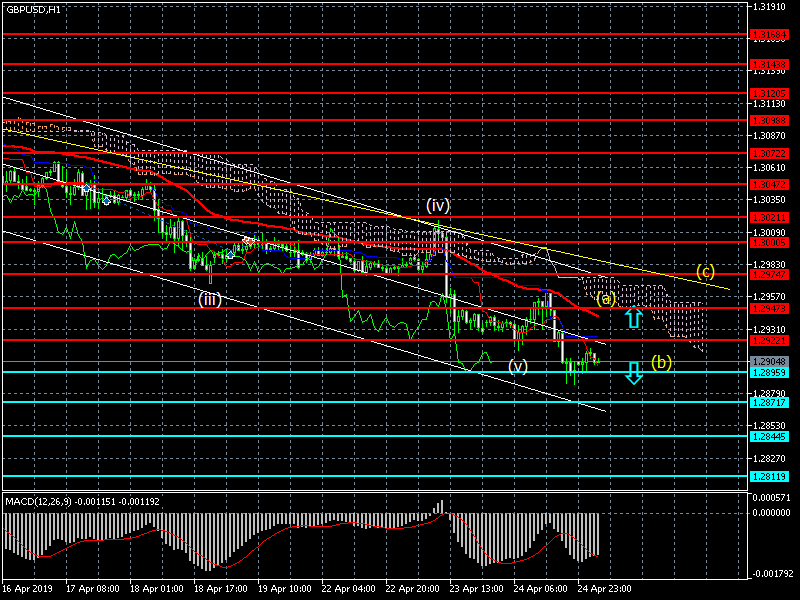Click the red 1.31438 price label
The width and height of the screenshot is (800, 600).
[769, 64]
